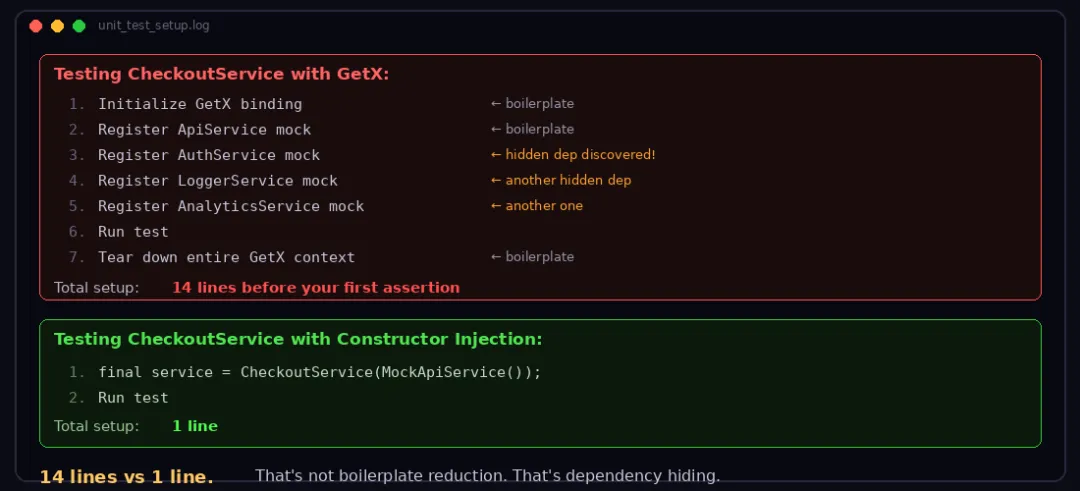Click "Total setup:" label in Constructor Injection panel

pos(96,426)
